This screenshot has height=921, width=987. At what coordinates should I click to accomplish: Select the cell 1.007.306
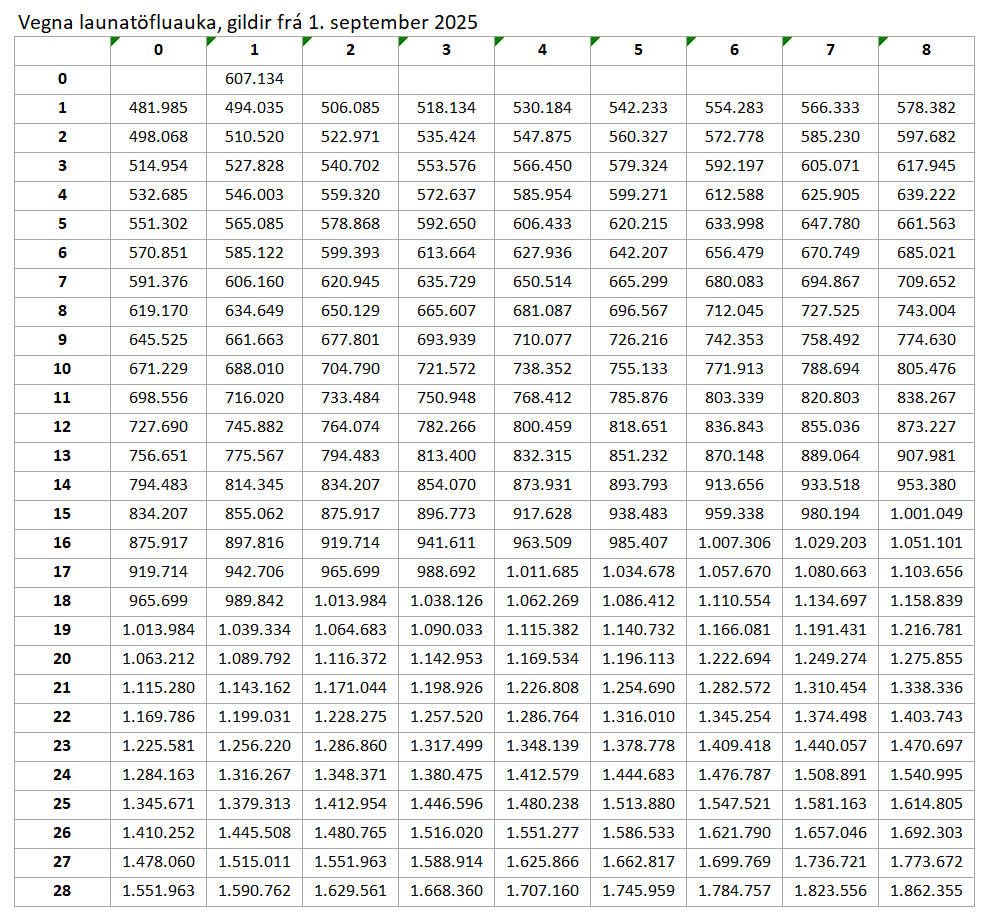[735, 543]
